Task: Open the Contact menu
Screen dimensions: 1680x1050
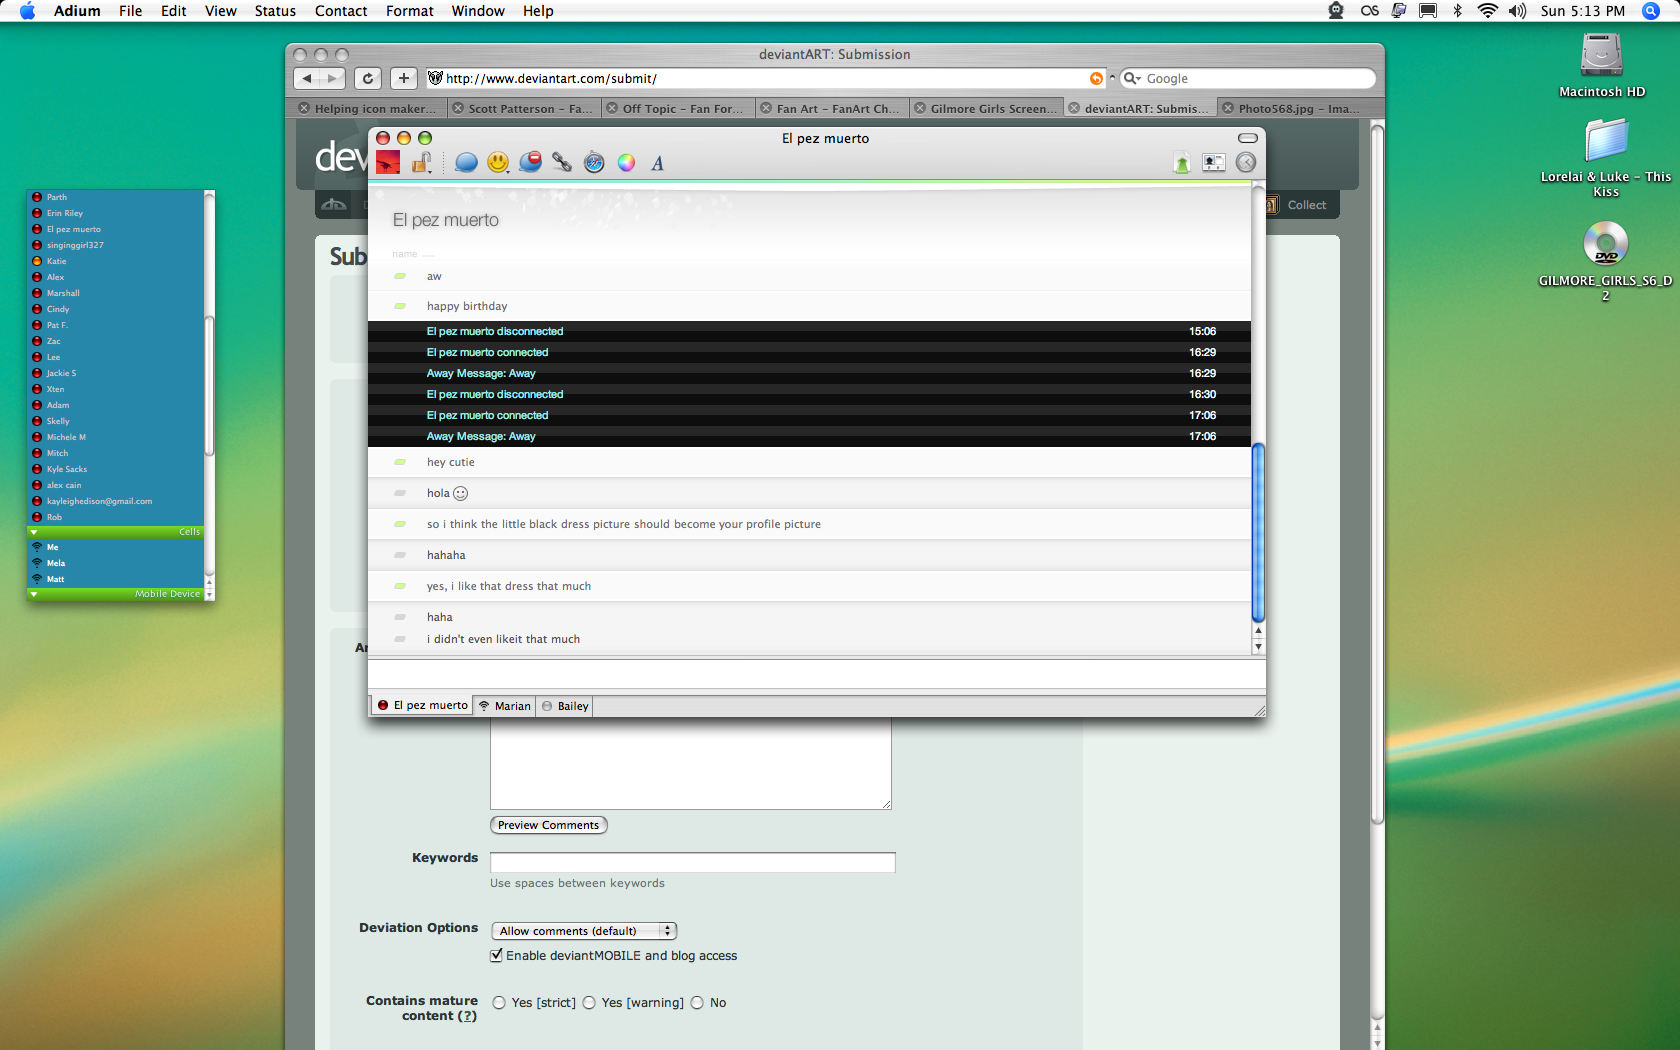Action: [x=341, y=11]
